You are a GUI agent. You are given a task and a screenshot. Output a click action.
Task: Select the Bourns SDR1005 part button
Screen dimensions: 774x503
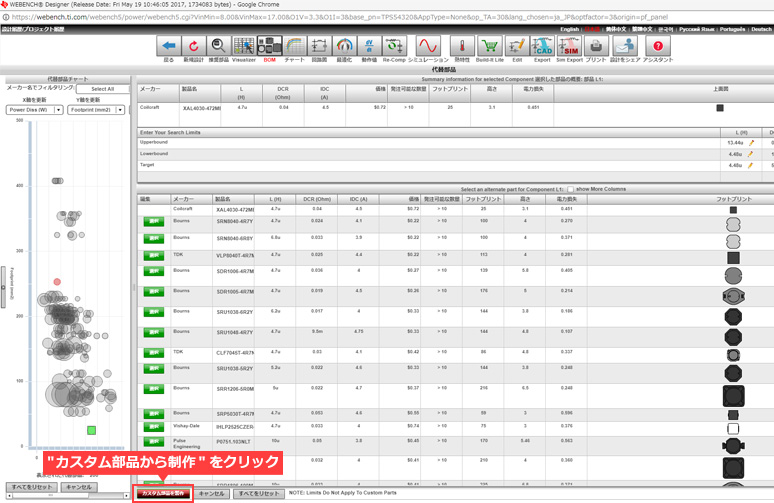[x=154, y=292]
